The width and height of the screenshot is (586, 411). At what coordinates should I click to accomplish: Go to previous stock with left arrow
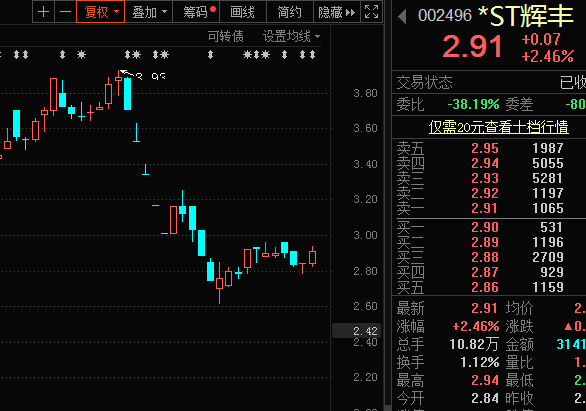pyautogui.click(x=402, y=16)
